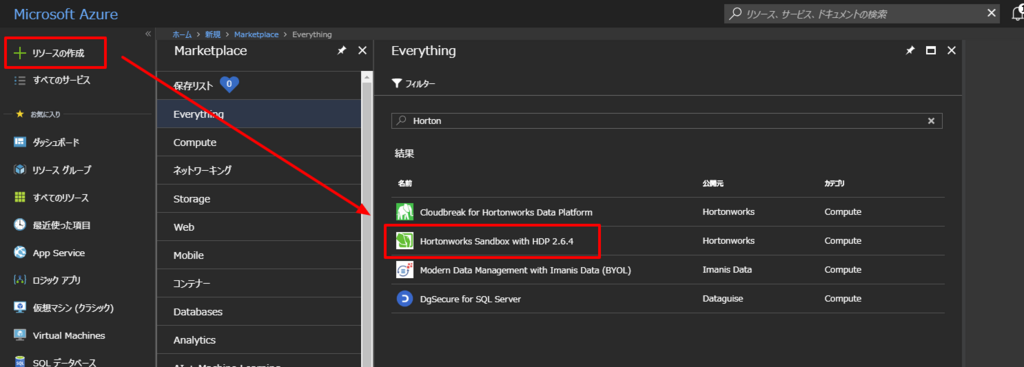The width and height of the screenshot is (1024, 367).
Task: Clear the top global search box
Action: point(991,12)
